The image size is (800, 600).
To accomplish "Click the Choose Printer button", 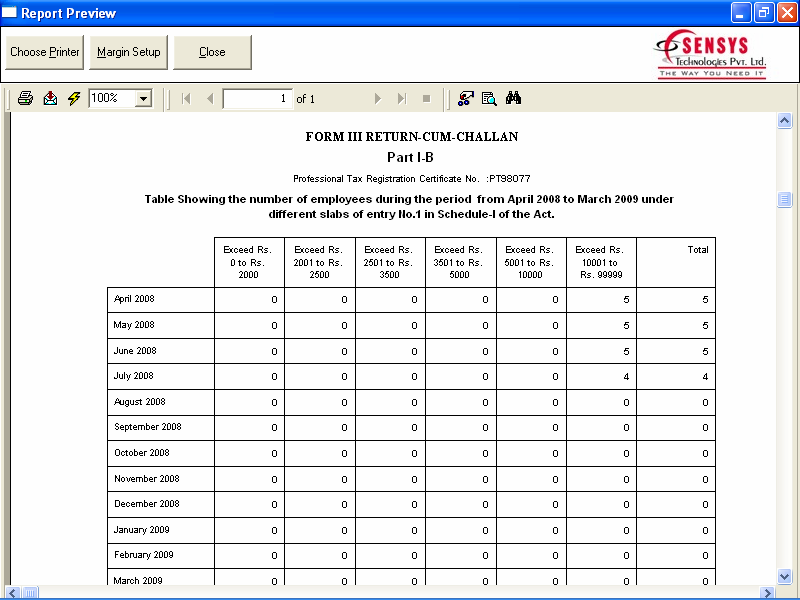I will coord(44,52).
